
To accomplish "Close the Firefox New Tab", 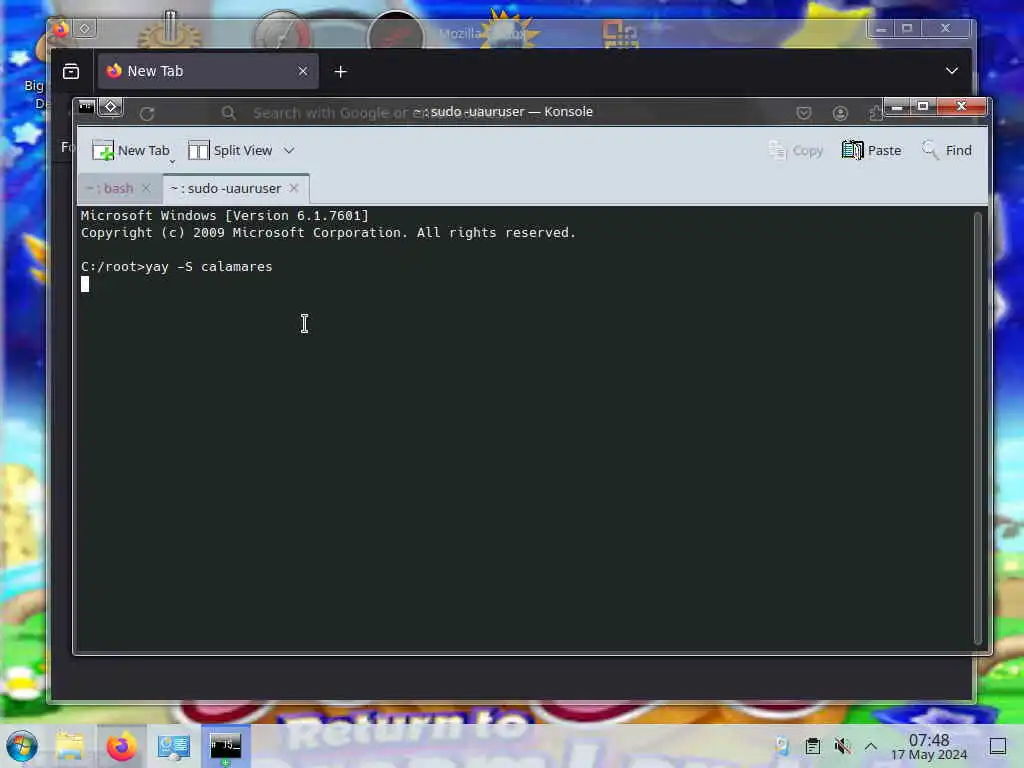I will pyautogui.click(x=303, y=71).
